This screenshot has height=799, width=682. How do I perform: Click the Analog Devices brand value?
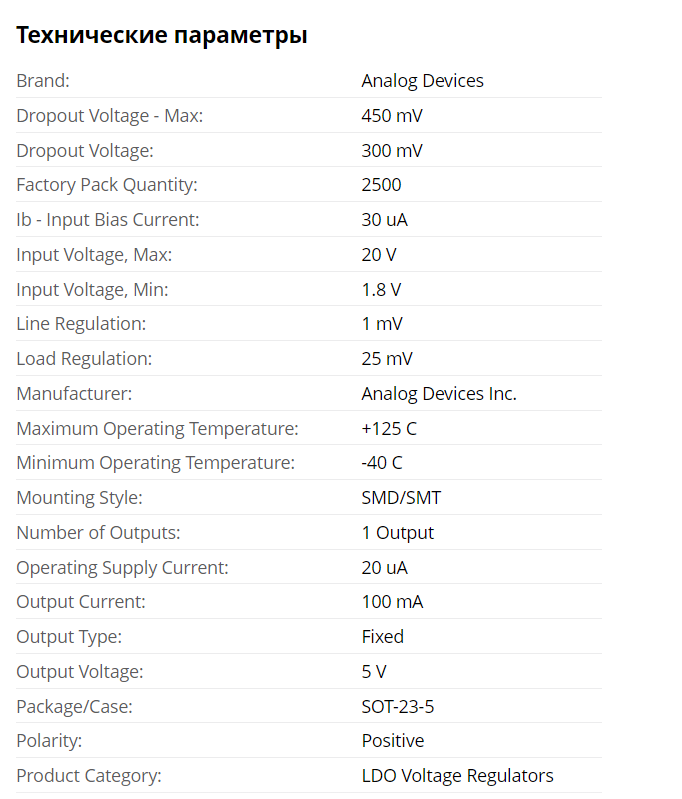(422, 81)
